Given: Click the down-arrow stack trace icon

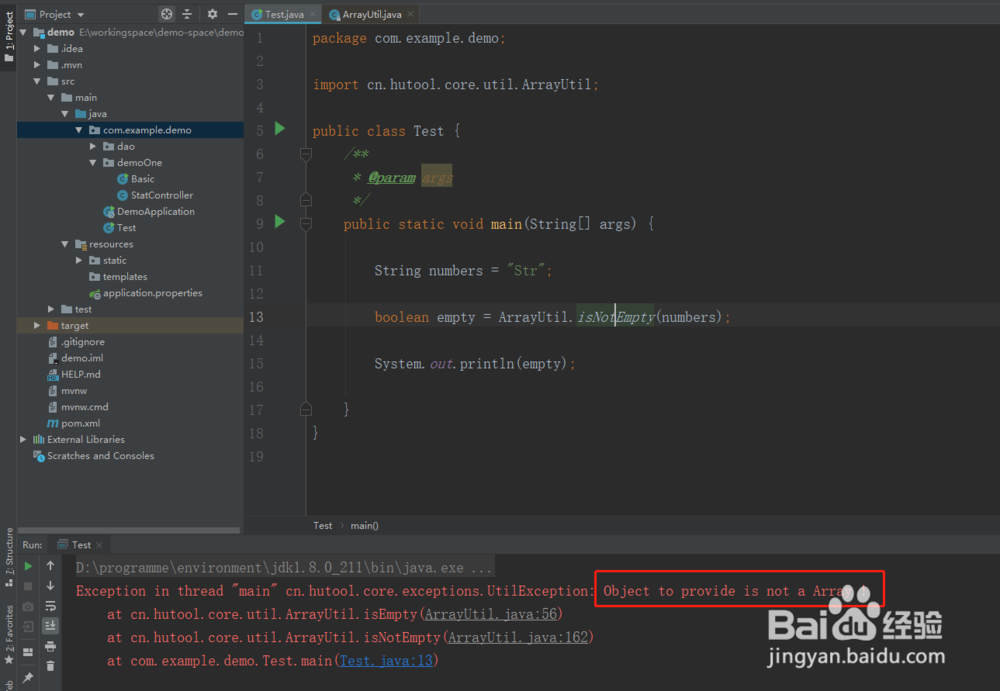Looking at the screenshot, I should (50, 586).
